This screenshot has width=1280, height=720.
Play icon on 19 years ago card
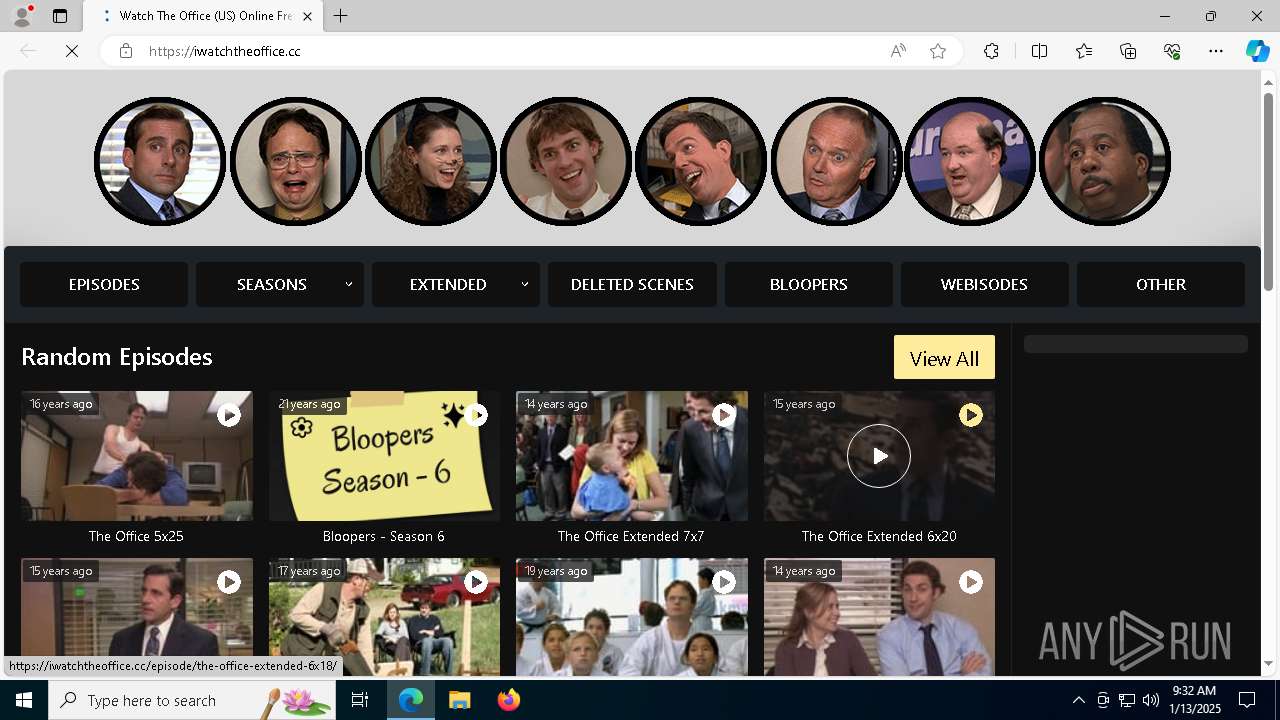tap(724, 581)
